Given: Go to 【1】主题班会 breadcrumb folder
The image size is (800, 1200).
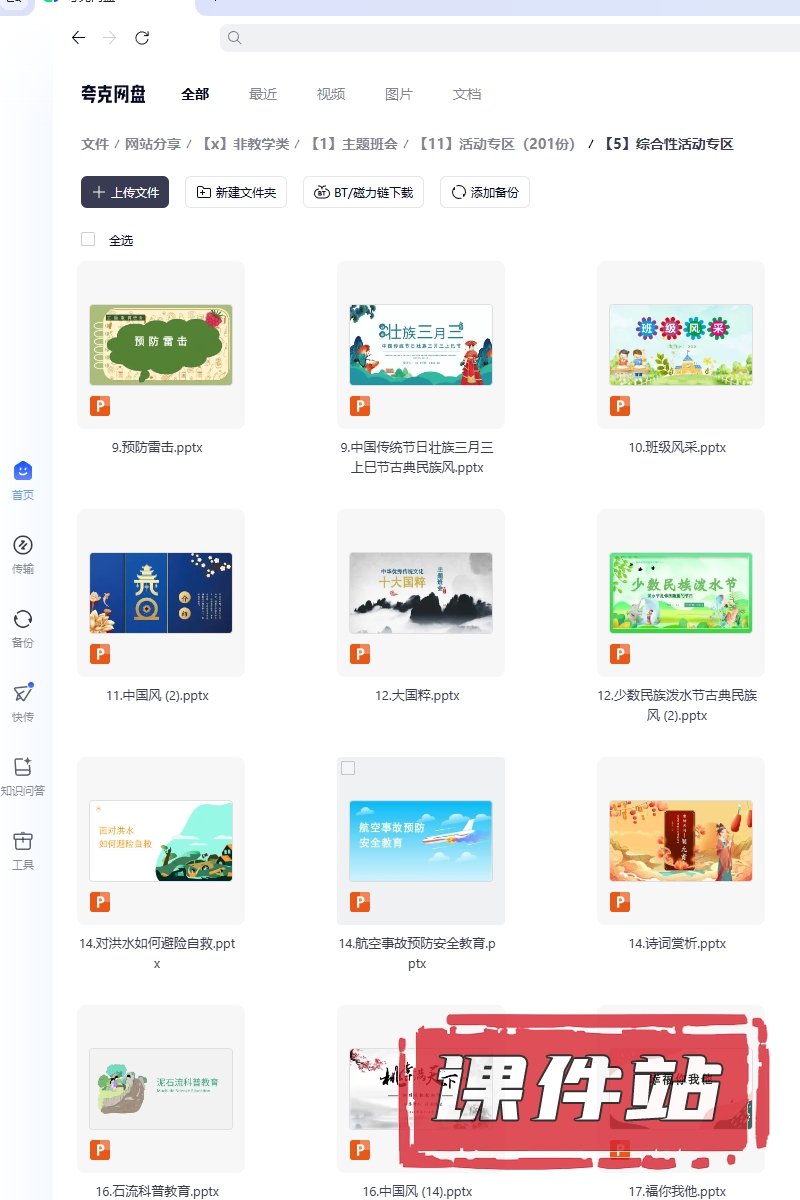Looking at the screenshot, I should 353,144.
